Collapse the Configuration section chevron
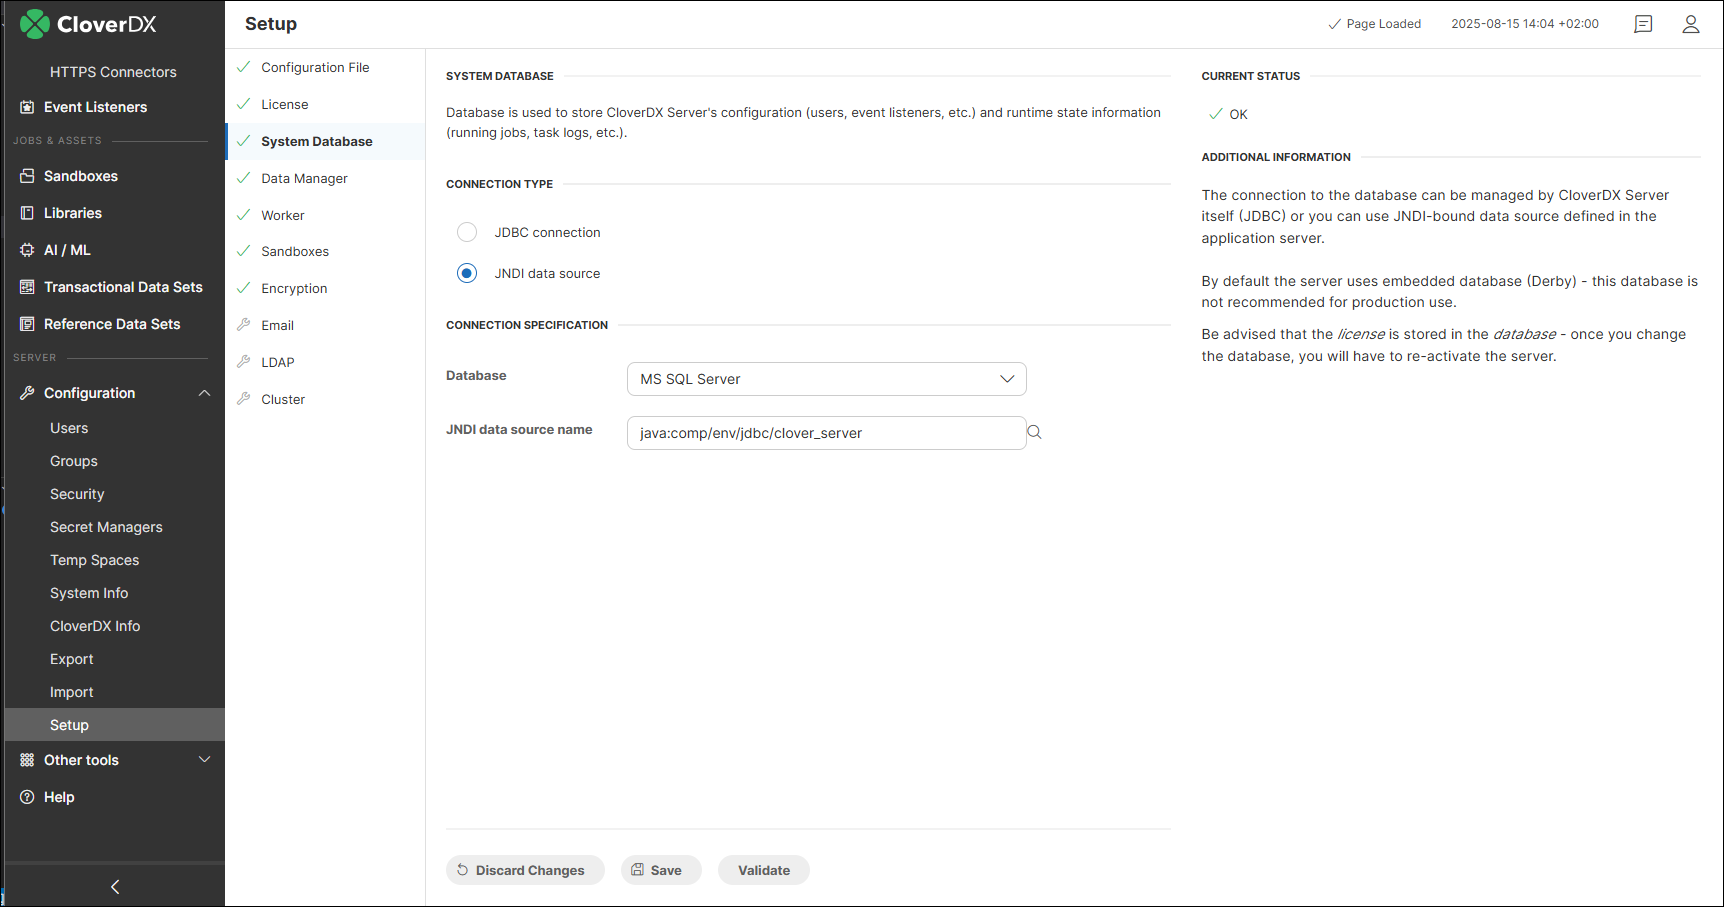 [205, 392]
